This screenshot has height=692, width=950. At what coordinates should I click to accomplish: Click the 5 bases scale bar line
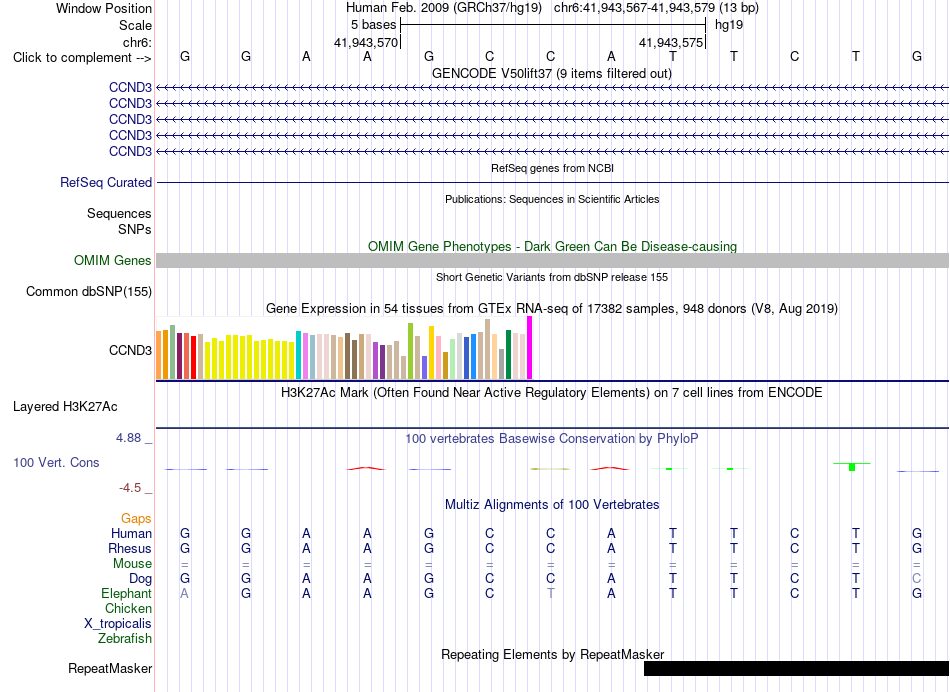point(553,25)
